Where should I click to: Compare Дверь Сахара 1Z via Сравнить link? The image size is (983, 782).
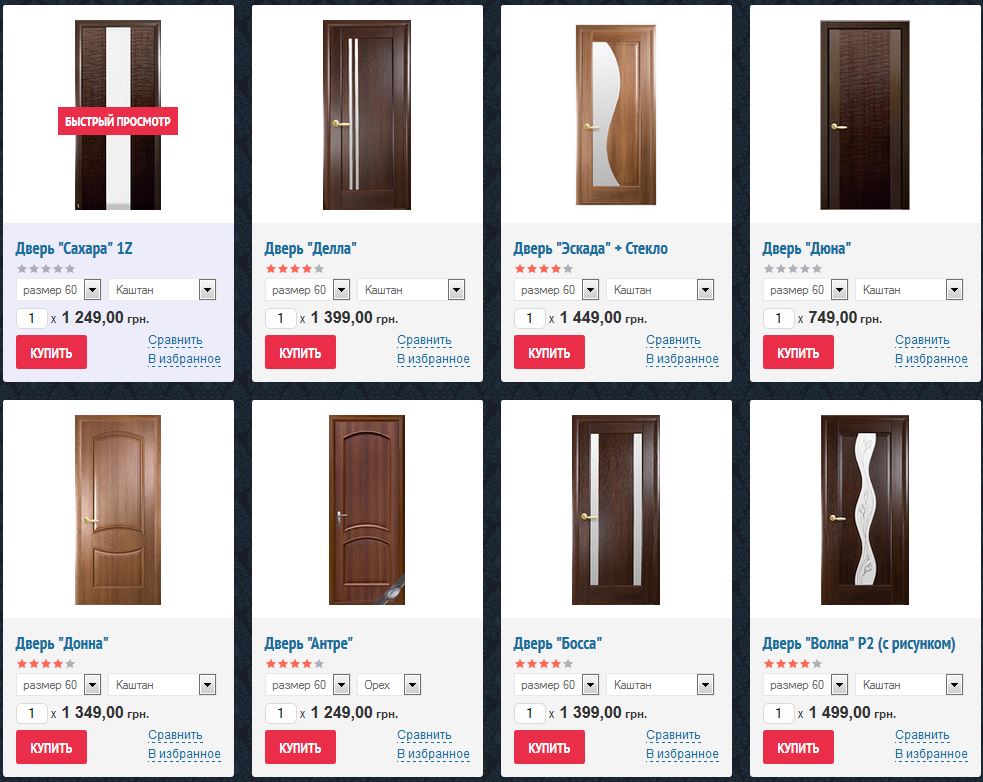pos(176,340)
